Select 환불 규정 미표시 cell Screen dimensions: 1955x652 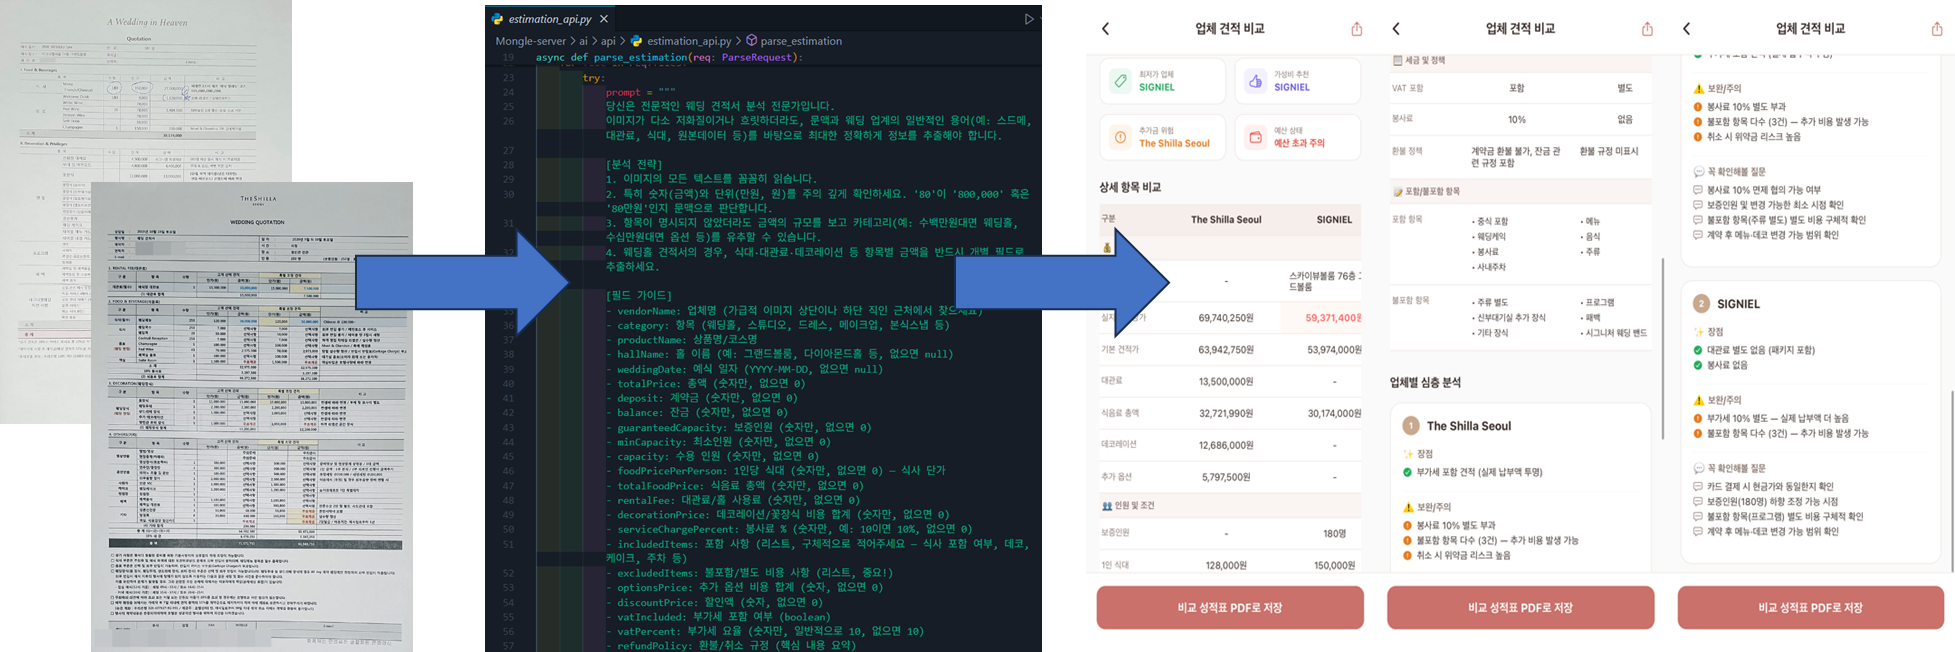coord(1609,151)
